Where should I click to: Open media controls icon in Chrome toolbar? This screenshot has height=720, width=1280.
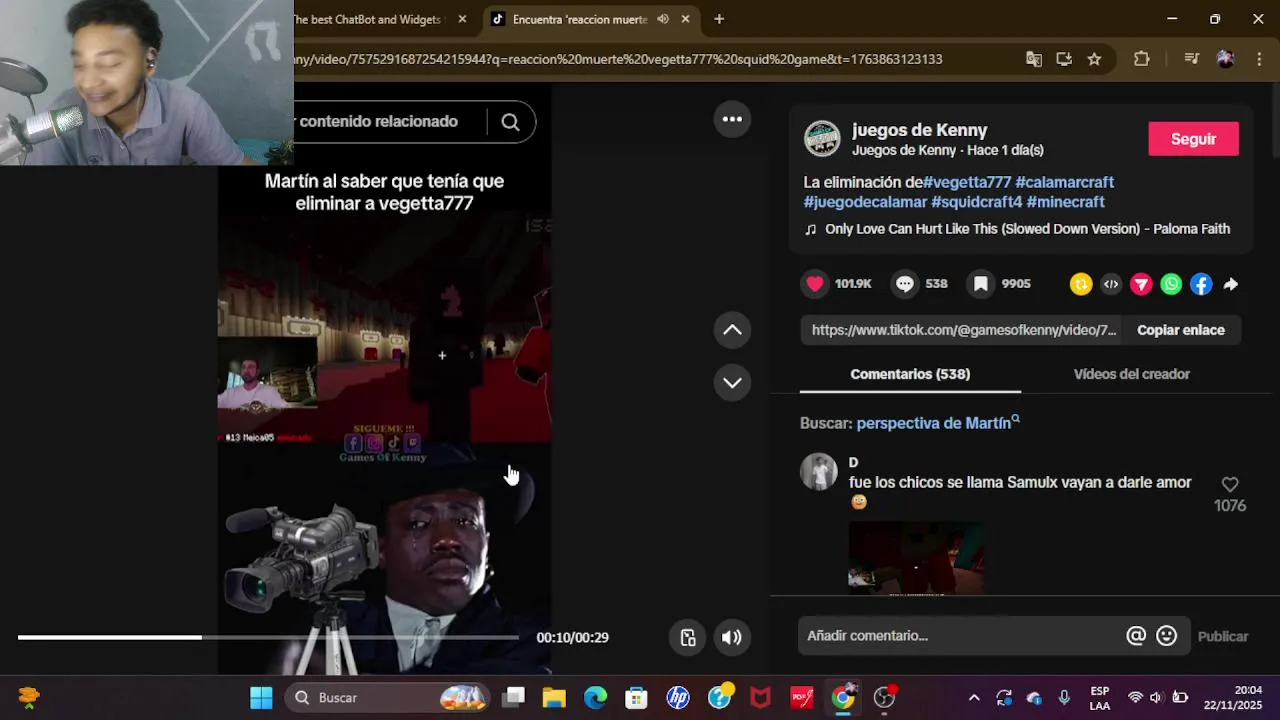tap(1191, 59)
